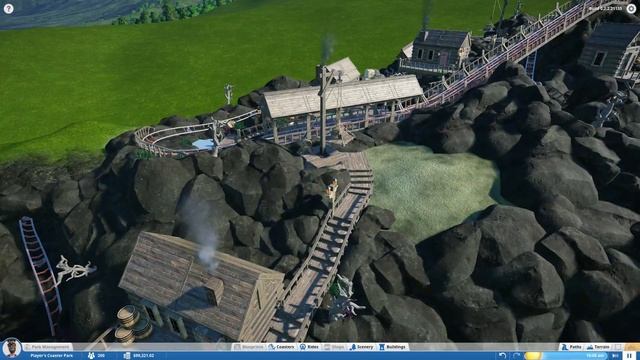The image size is (640, 360).
Task: Open the Coasters tab
Action: coord(282,347)
